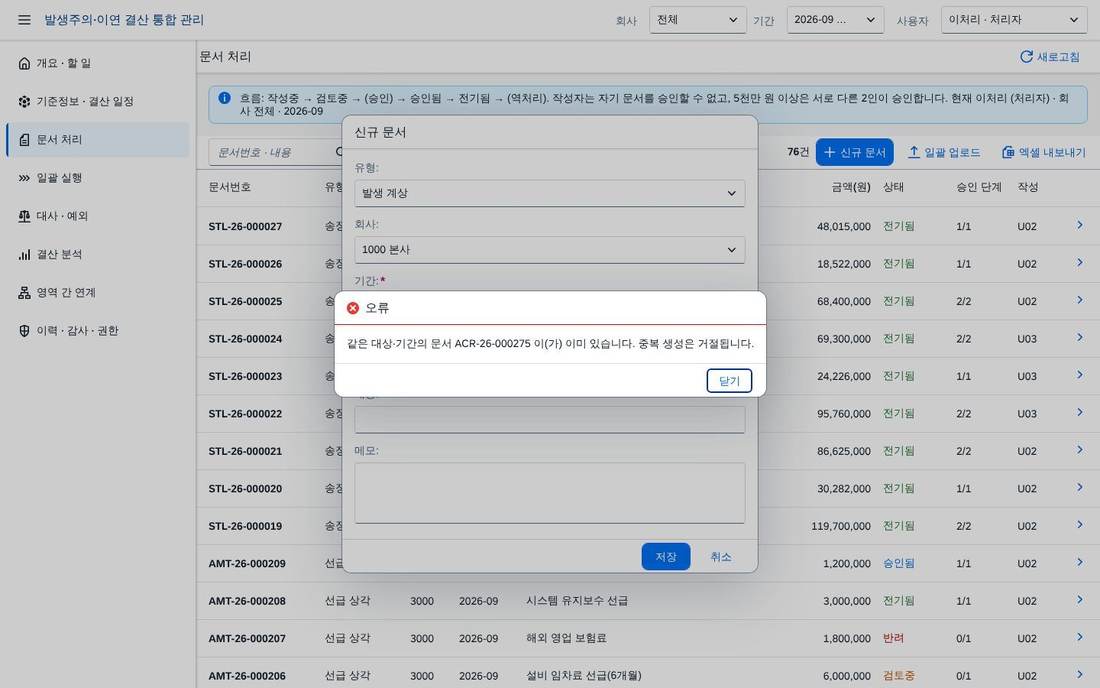Open row AMT-26-000208 detail chevron
Viewport: 1100px width, 688px height.
click(x=1080, y=600)
